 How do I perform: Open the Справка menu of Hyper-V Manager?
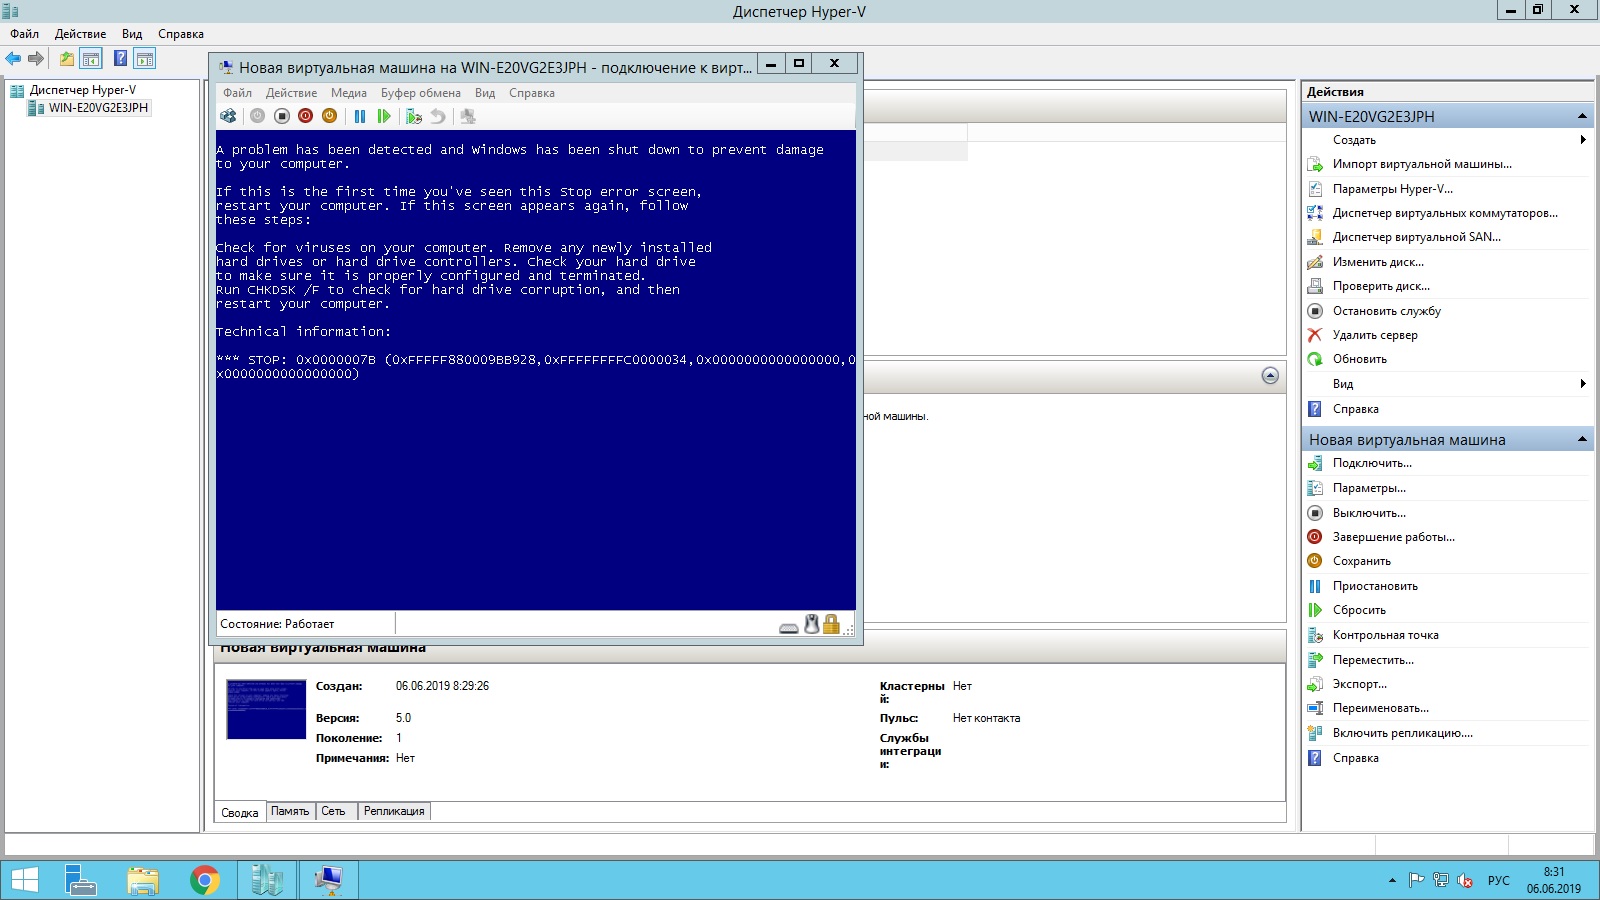(x=181, y=34)
